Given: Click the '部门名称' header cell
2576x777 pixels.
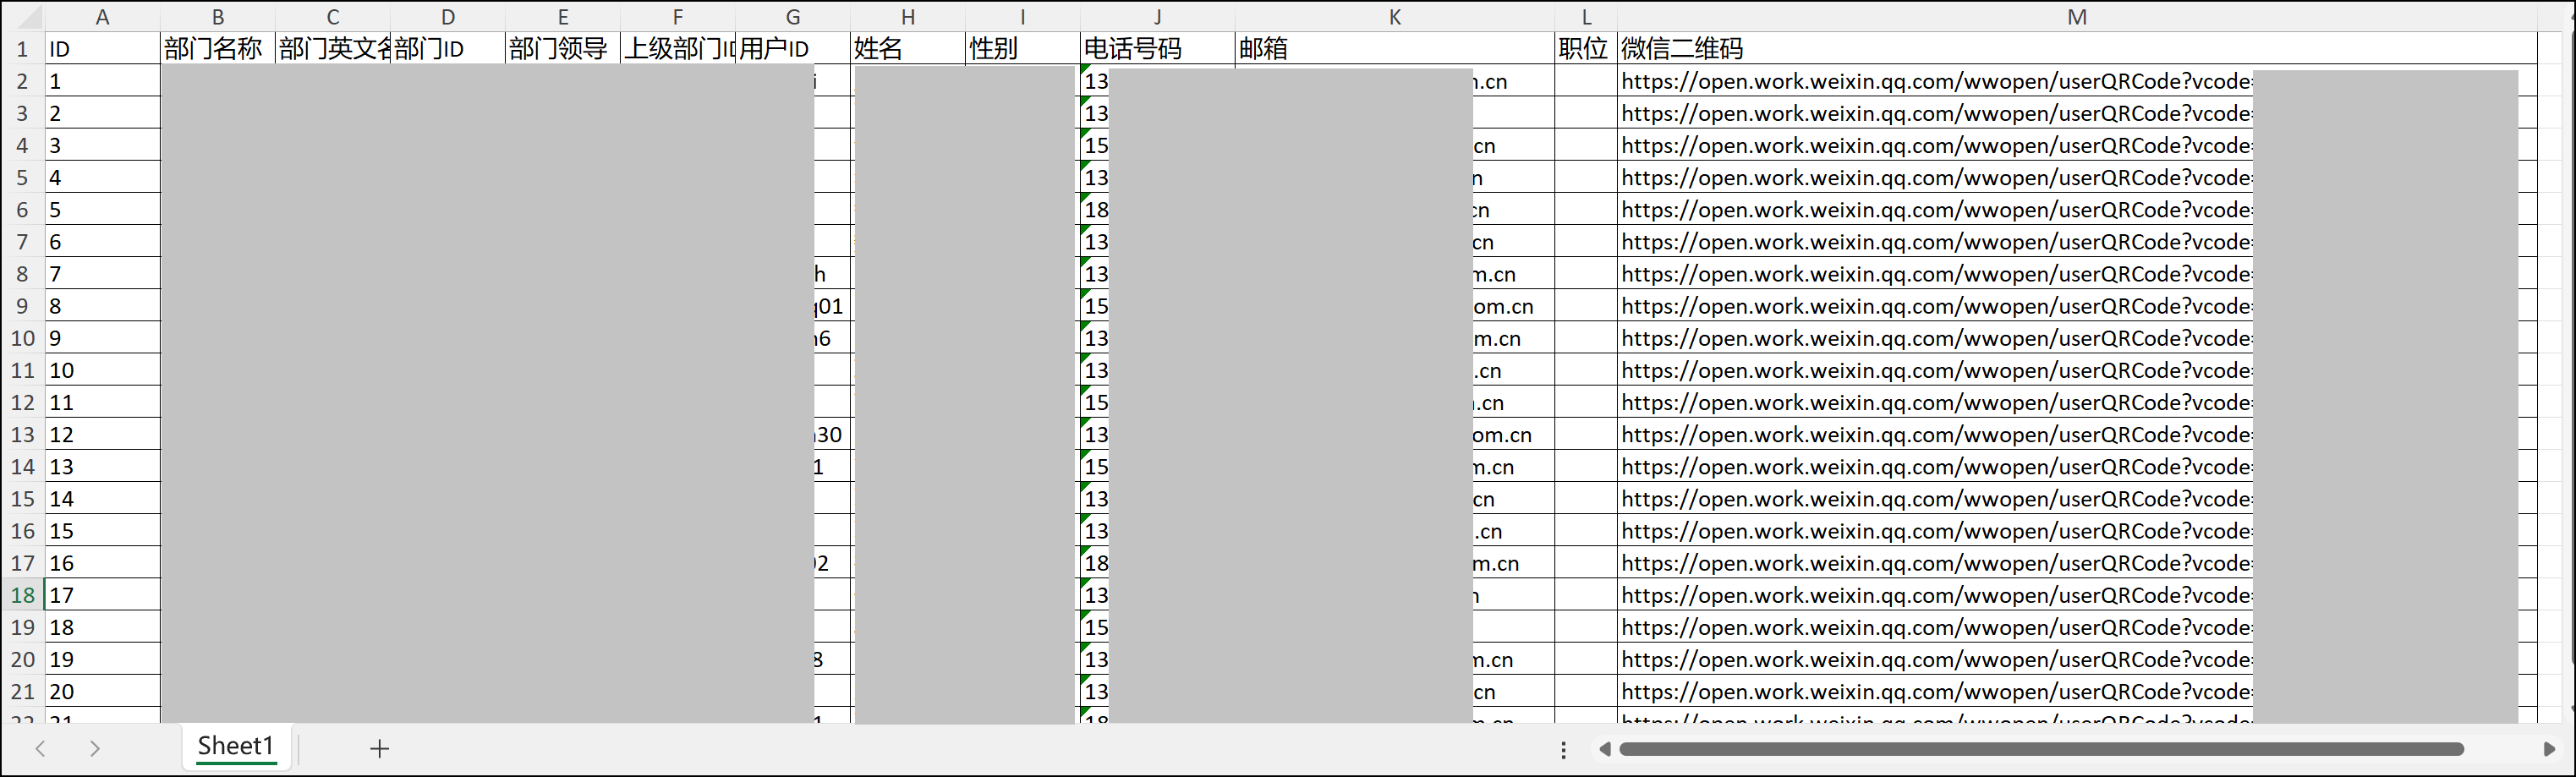Looking at the screenshot, I should [218, 49].
